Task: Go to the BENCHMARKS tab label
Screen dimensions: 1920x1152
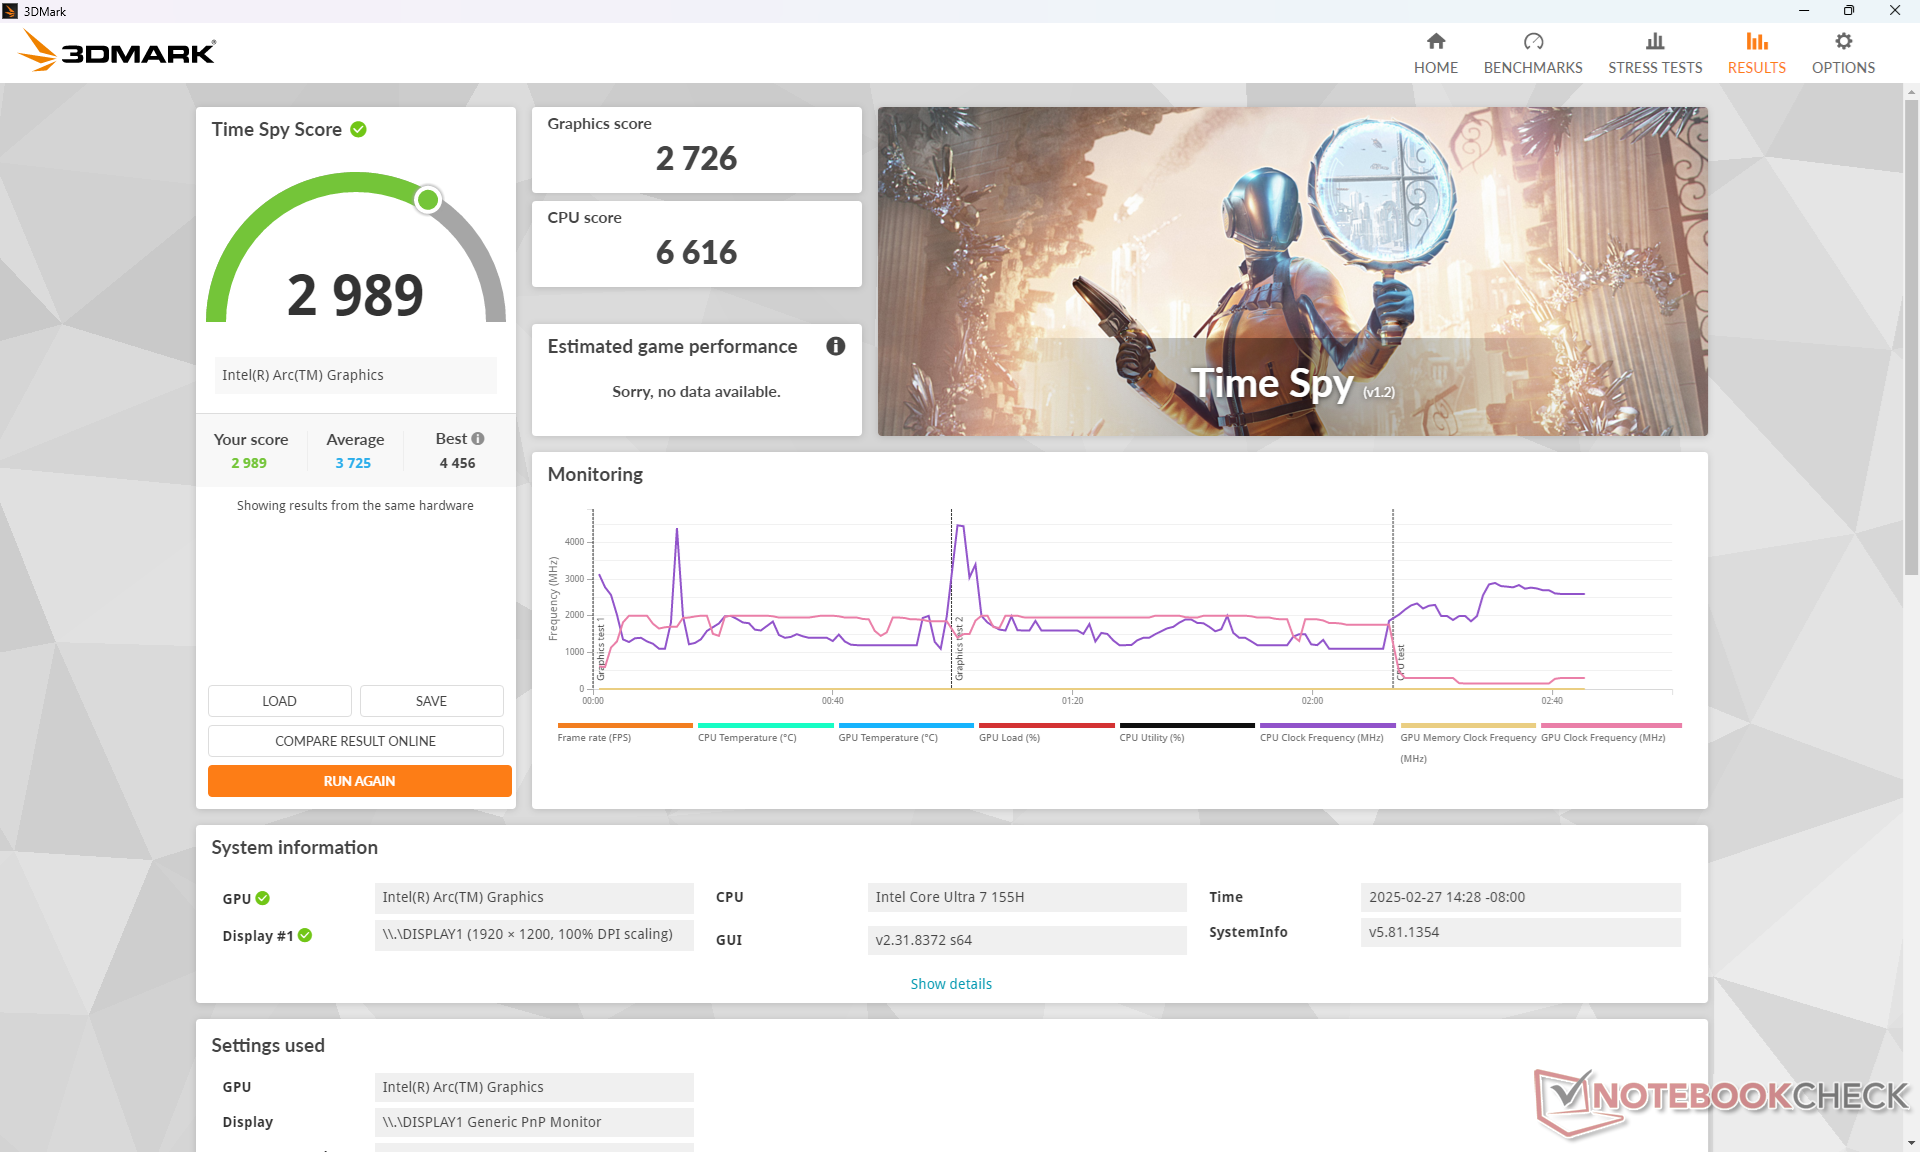Action: (x=1533, y=68)
